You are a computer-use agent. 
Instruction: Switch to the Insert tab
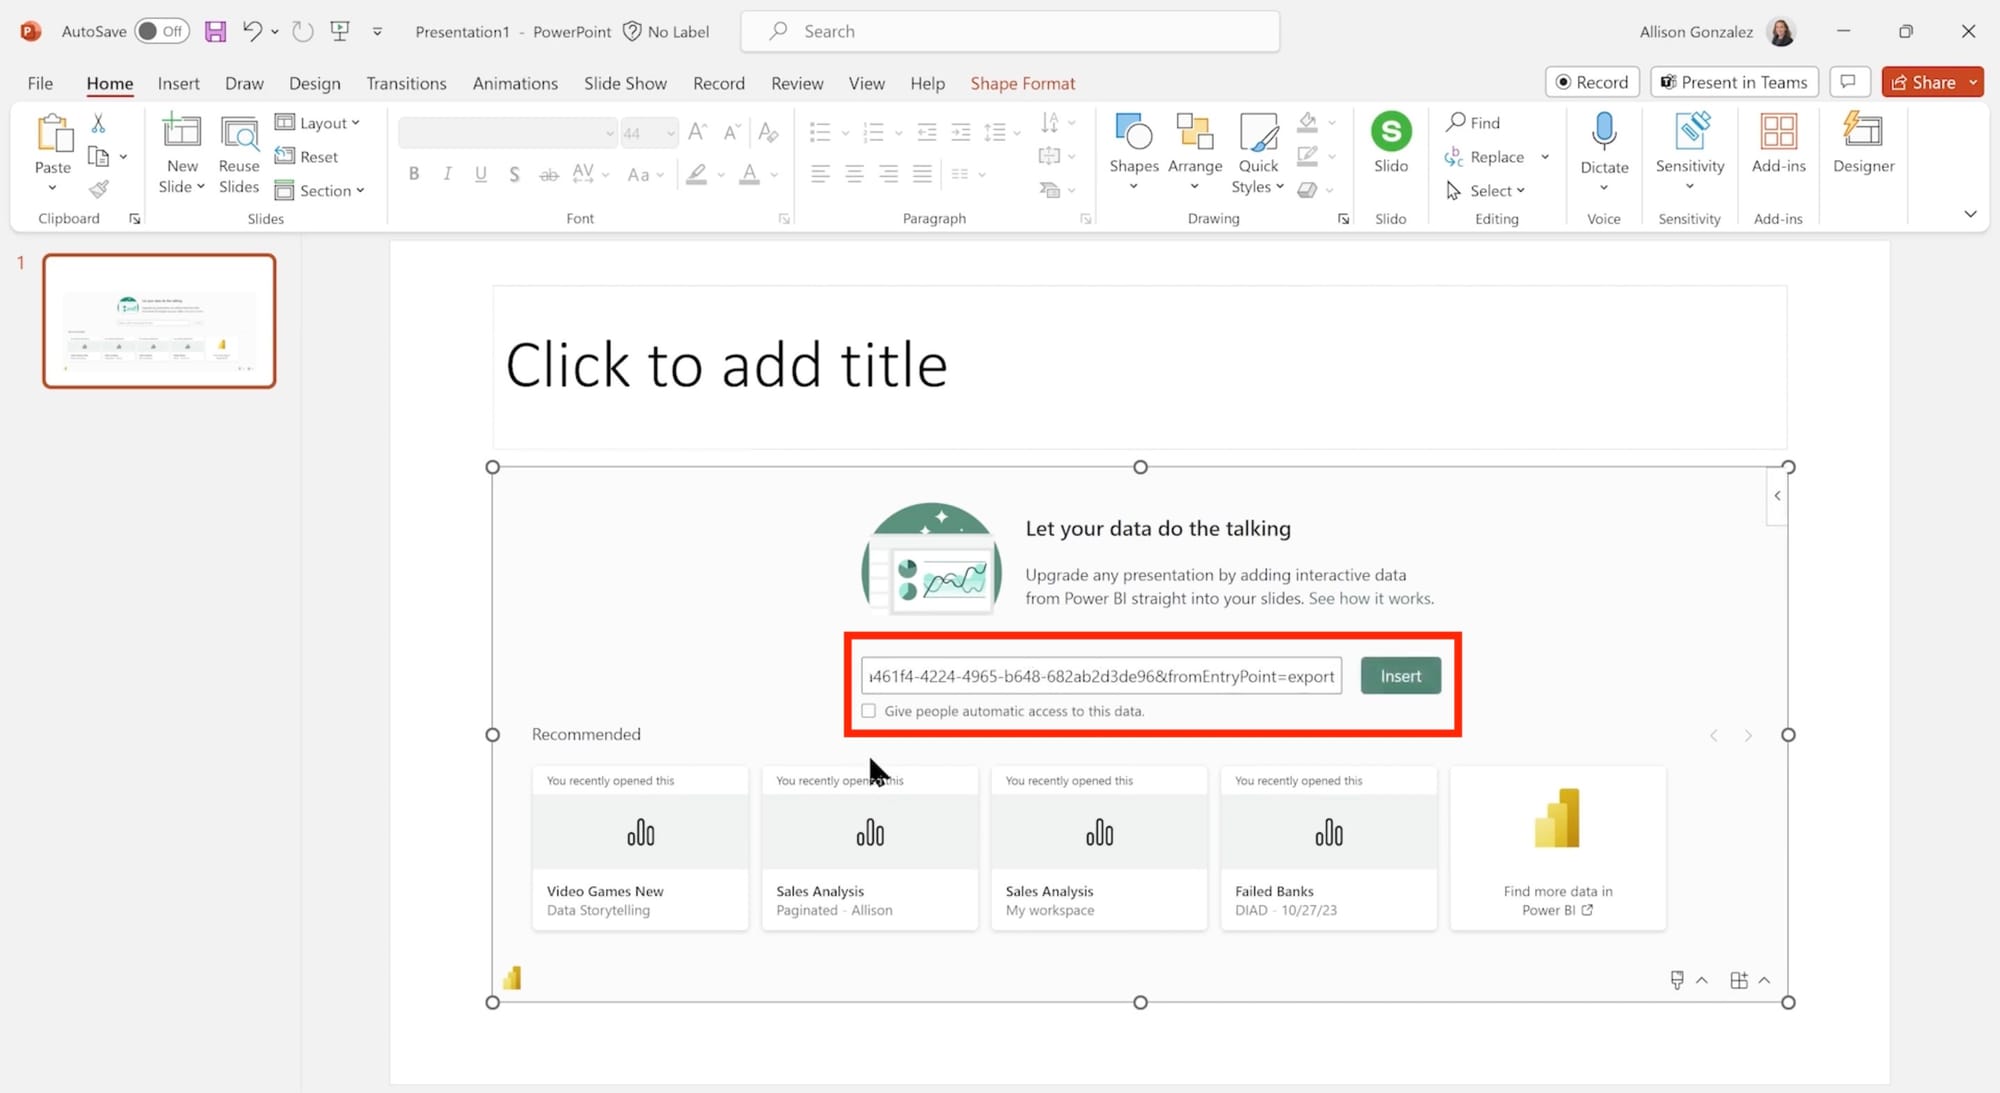click(x=178, y=83)
